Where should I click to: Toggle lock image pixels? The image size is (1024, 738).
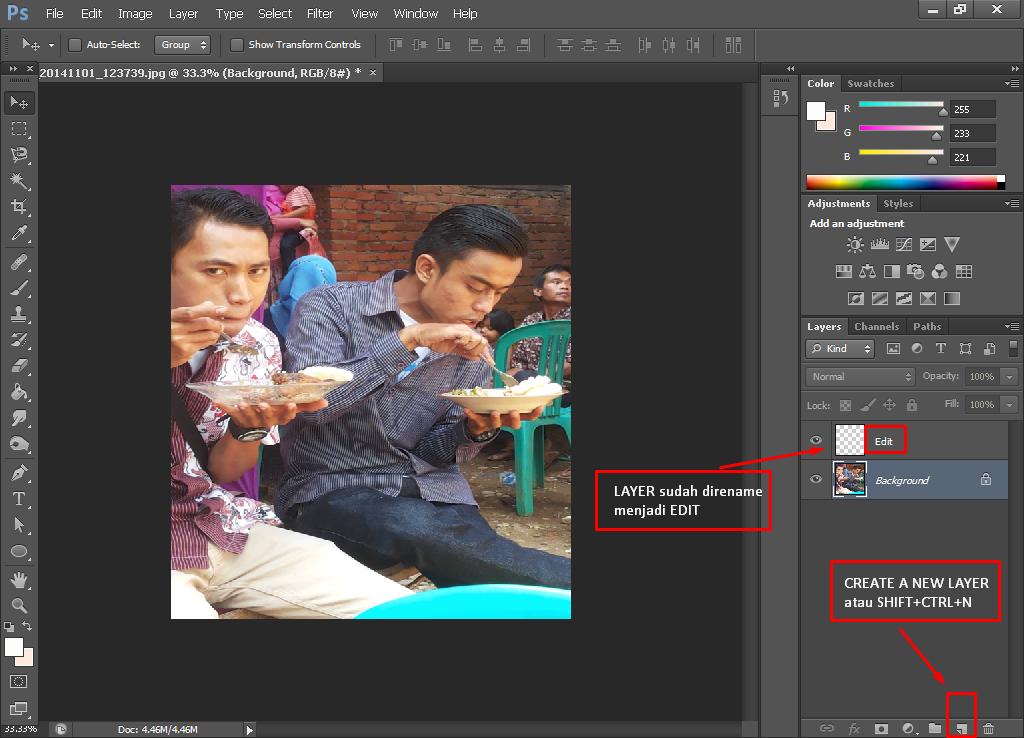[867, 406]
